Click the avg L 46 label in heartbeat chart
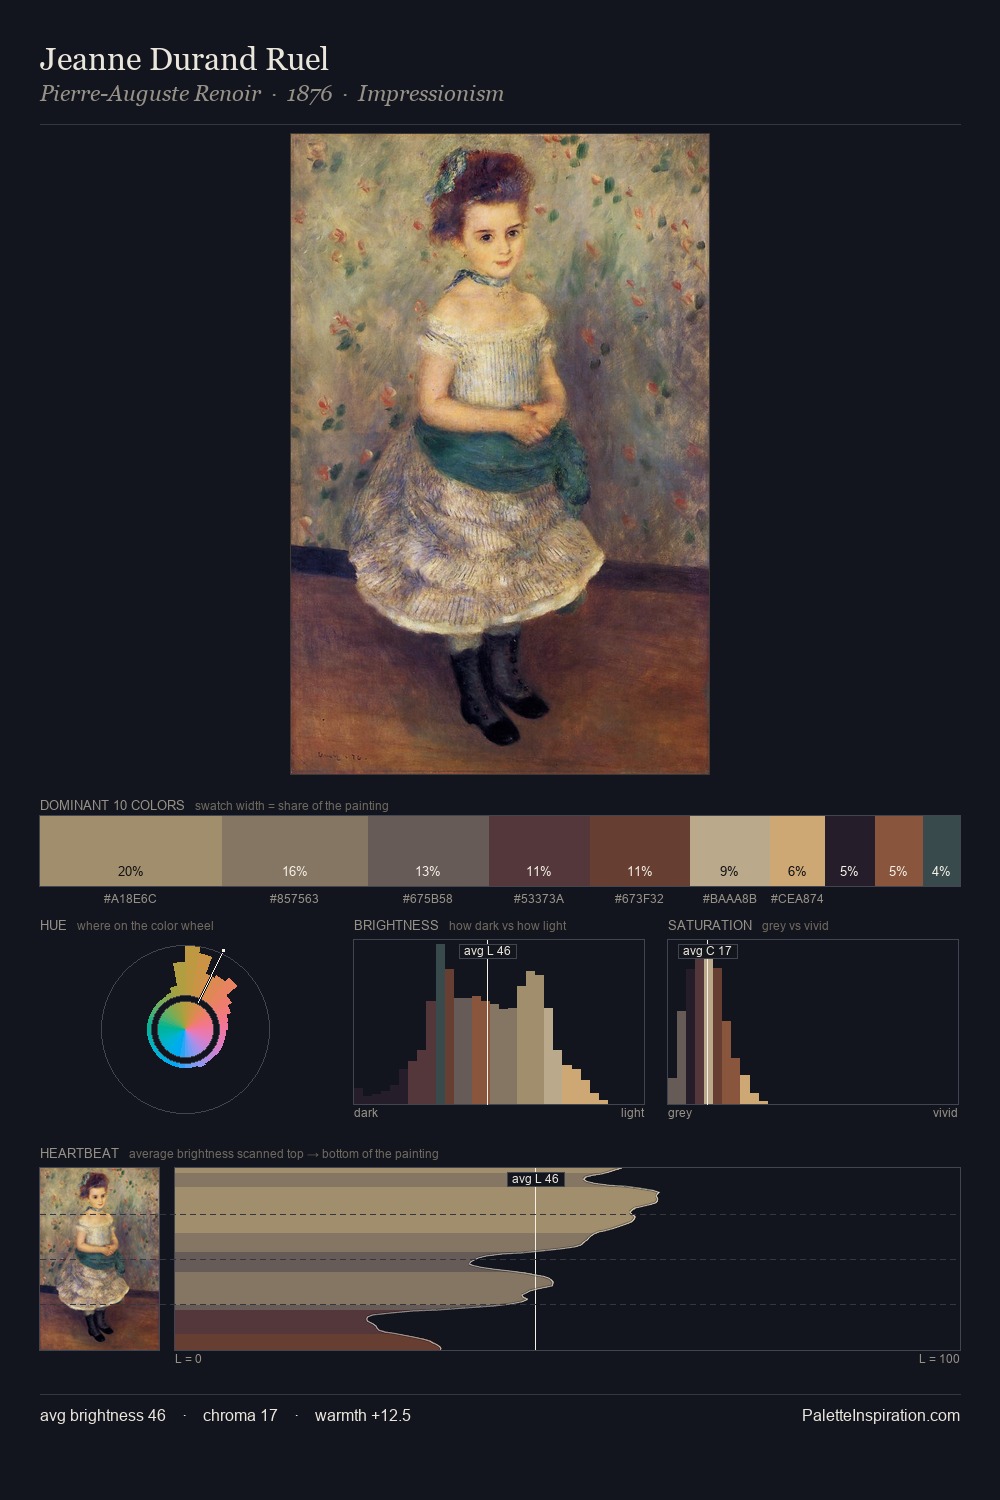 click(535, 1179)
